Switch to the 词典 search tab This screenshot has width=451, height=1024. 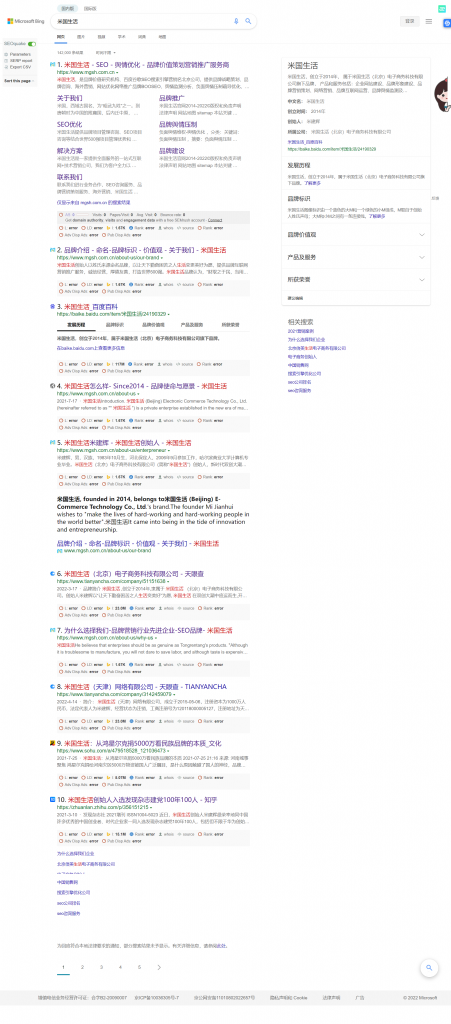[142, 37]
